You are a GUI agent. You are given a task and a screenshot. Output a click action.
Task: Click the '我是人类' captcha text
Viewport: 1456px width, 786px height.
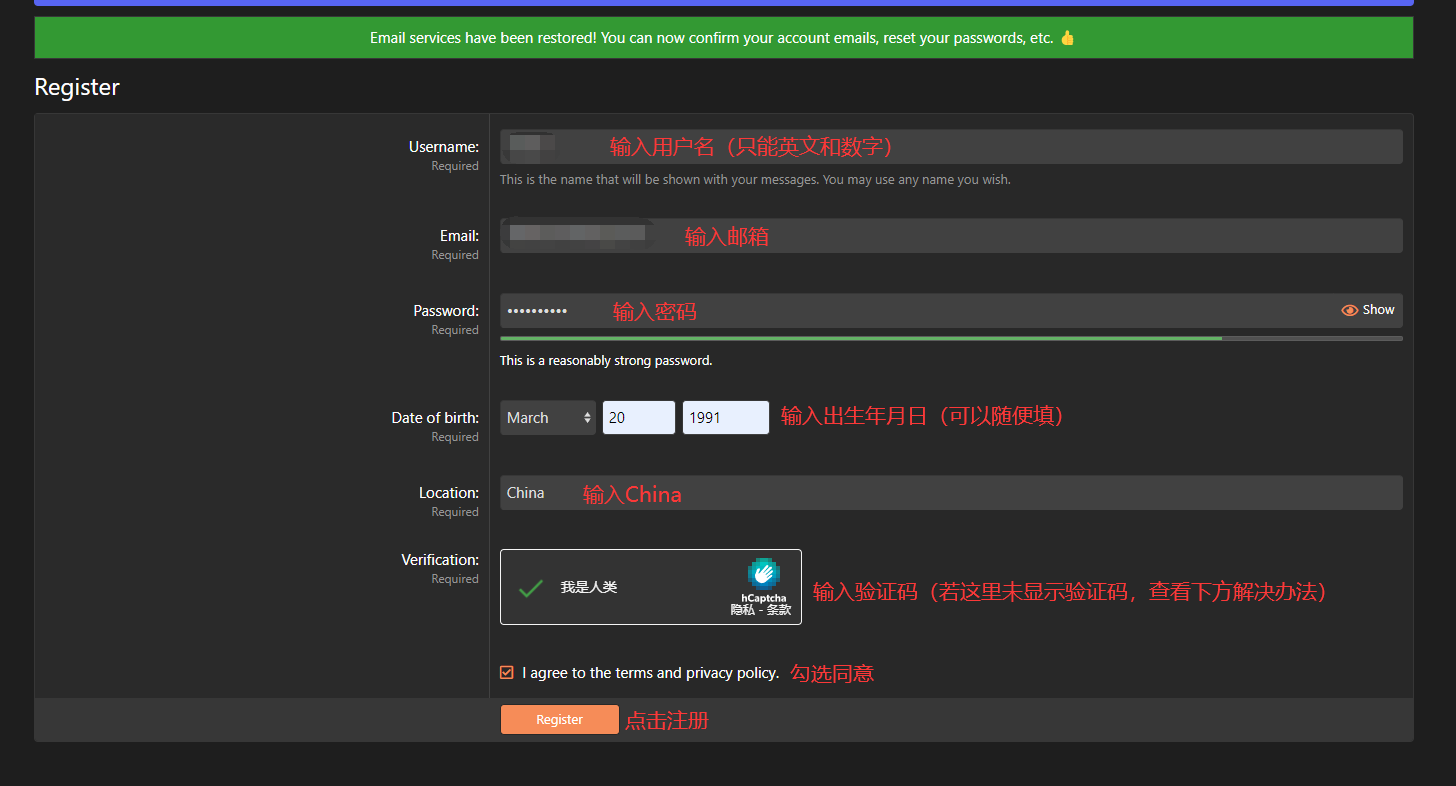[x=589, y=588]
